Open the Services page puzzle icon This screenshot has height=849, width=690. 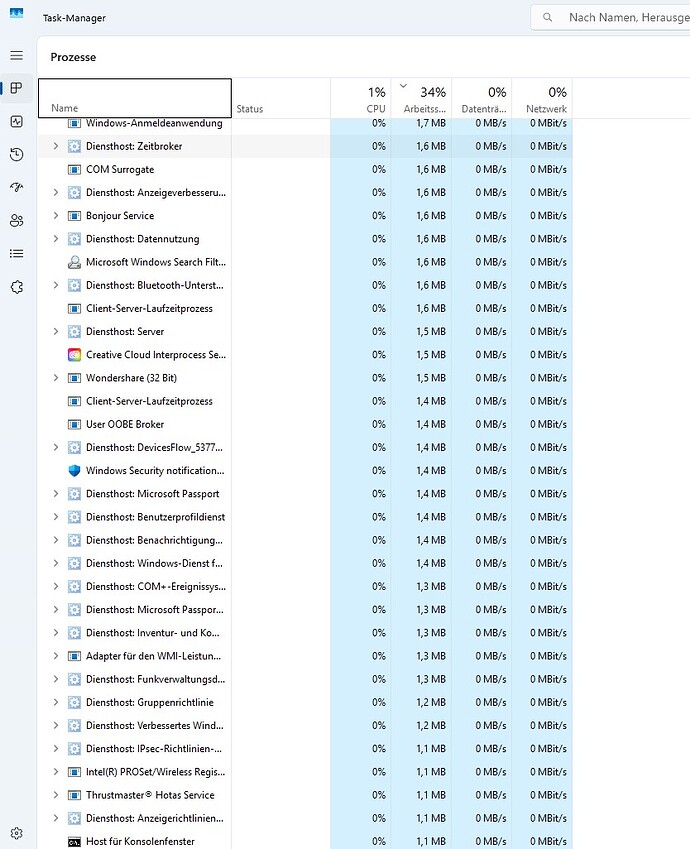(x=16, y=286)
